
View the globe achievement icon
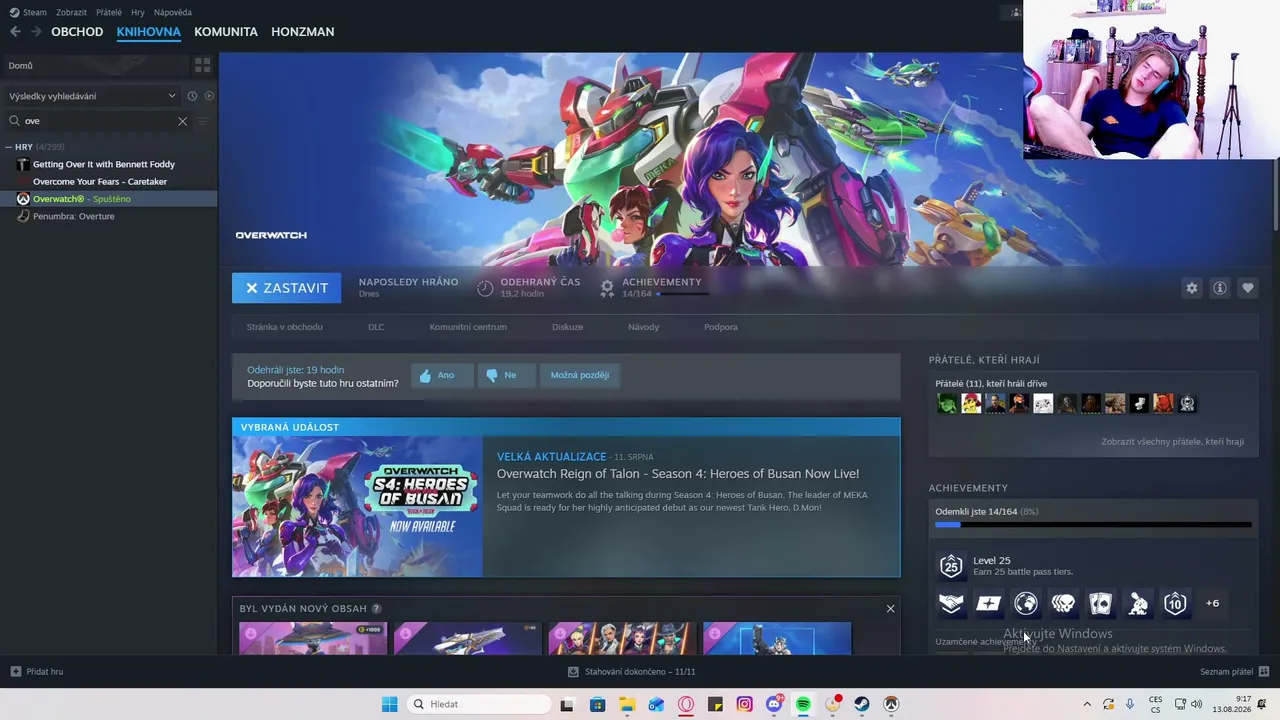click(x=1026, y=603)
